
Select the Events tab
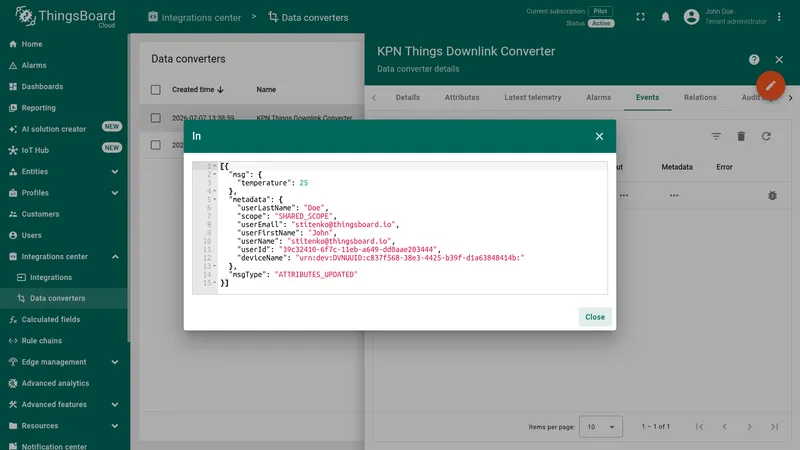(x=647, y=97)
